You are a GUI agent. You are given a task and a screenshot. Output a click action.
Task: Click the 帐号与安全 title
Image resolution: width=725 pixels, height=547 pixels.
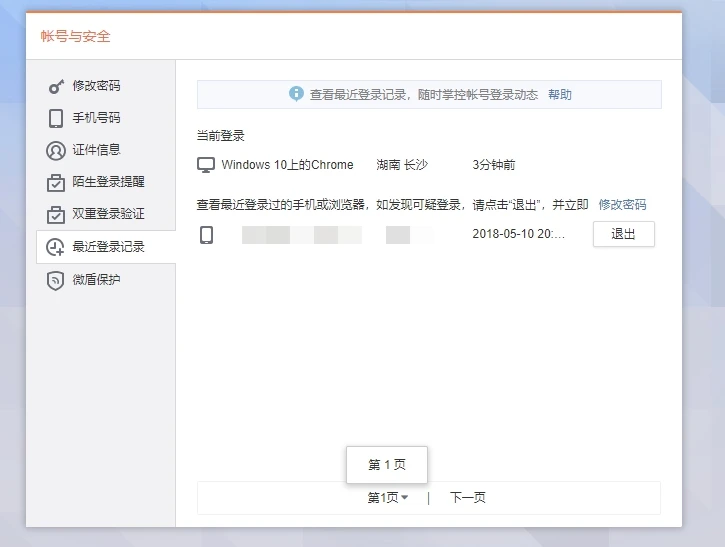75,36
